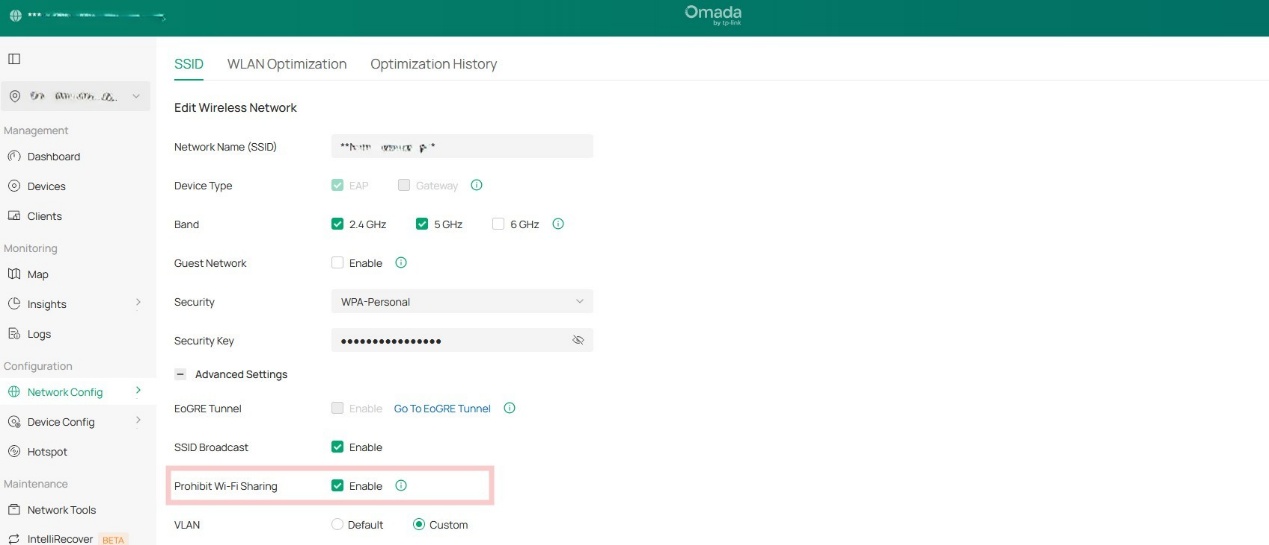Toggle Prohibit Wi-Fi Sharing checkbox

coord(337,486)
